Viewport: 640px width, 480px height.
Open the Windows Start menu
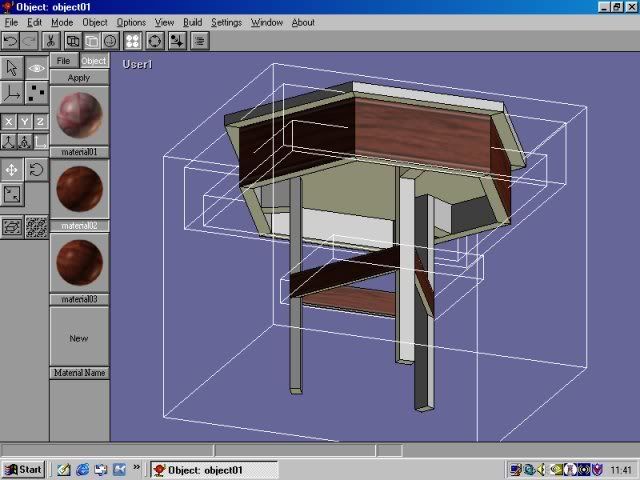(23, 469)
